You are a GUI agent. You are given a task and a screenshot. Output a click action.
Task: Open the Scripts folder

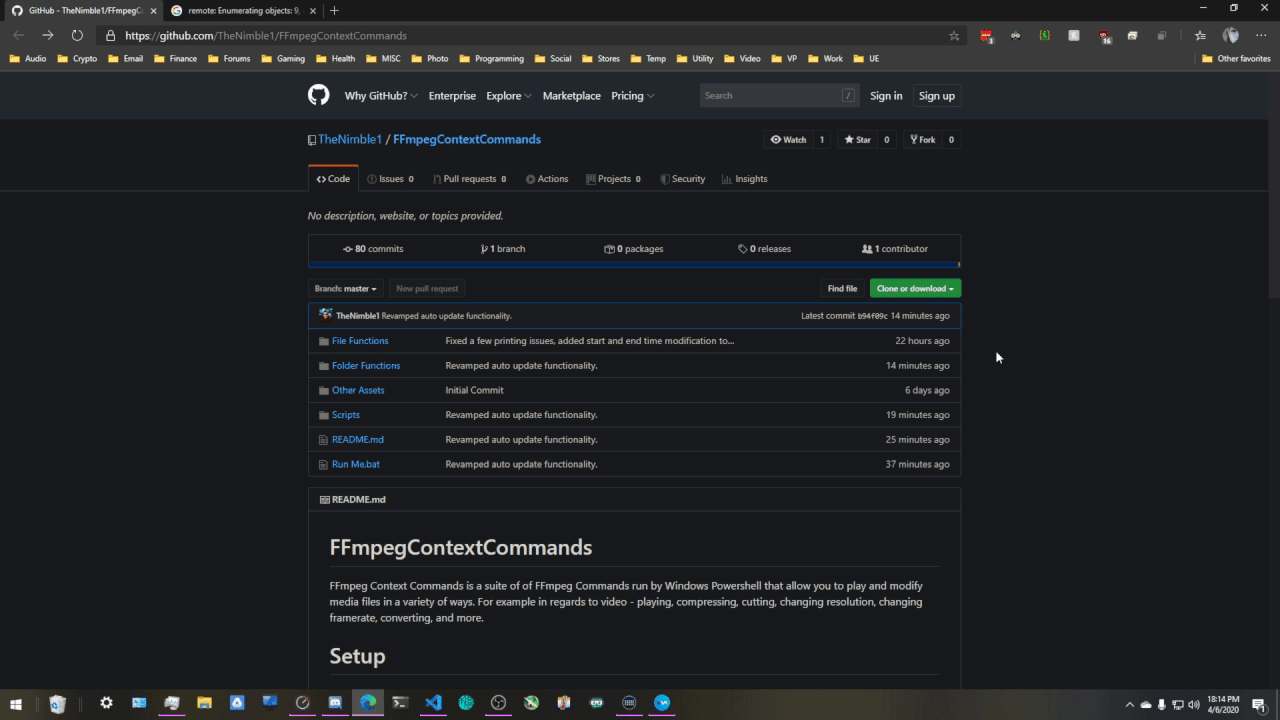[346, 415]
